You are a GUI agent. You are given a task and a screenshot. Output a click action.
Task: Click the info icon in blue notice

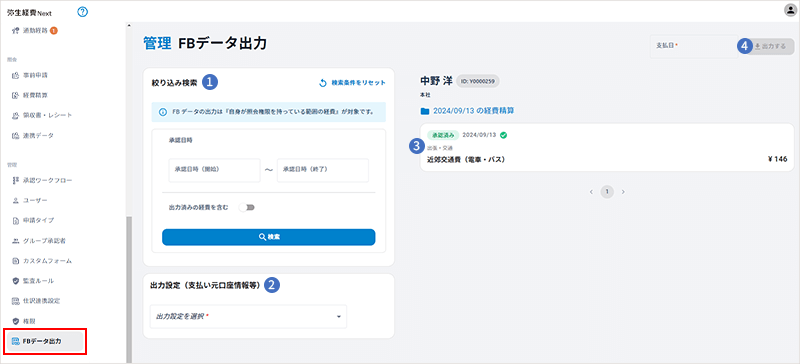point(163,111)
